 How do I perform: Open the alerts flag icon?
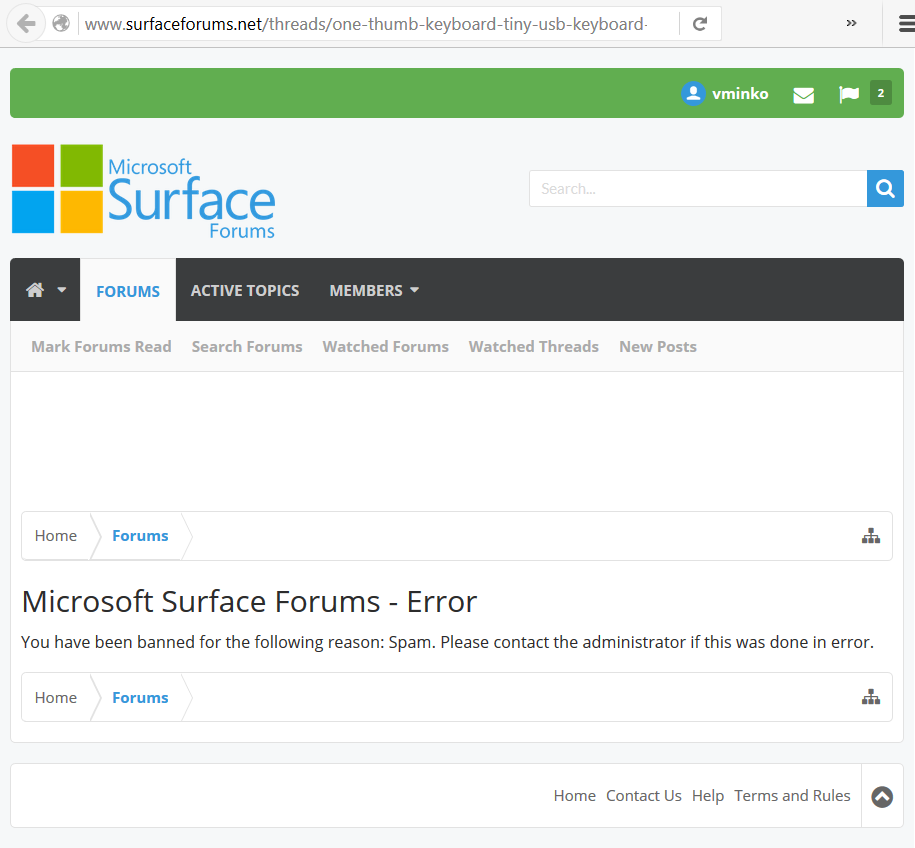pyautogui.click(x=849, y=94)
